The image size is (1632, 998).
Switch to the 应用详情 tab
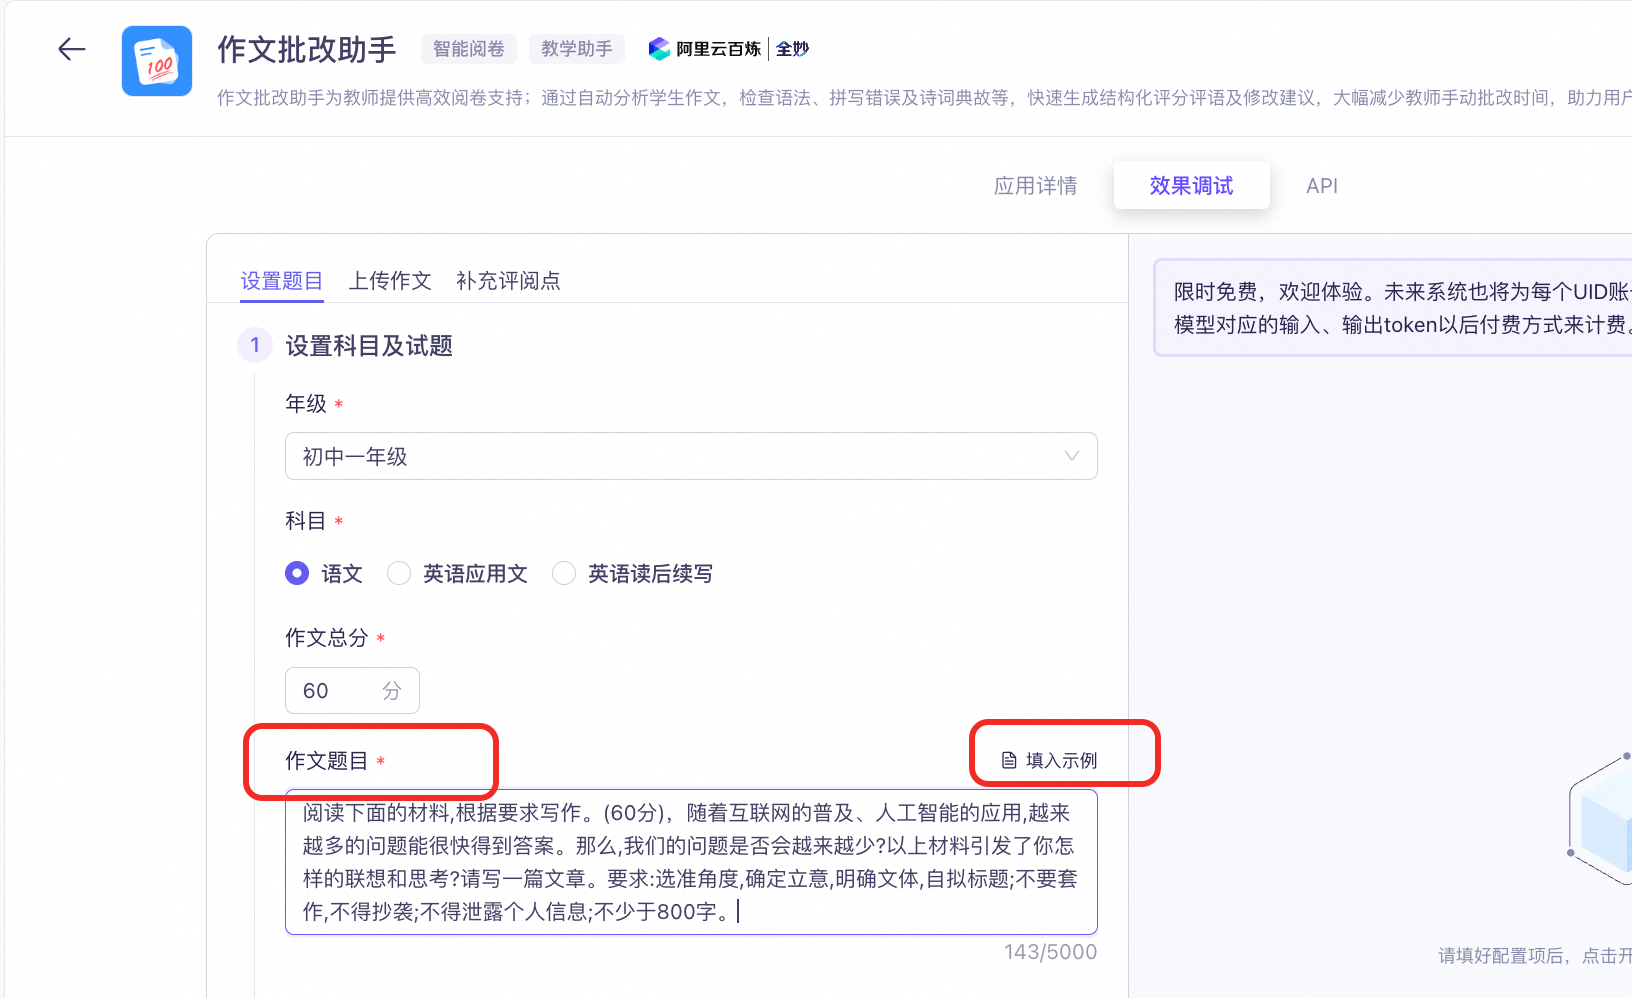(x=1035, y=186)
